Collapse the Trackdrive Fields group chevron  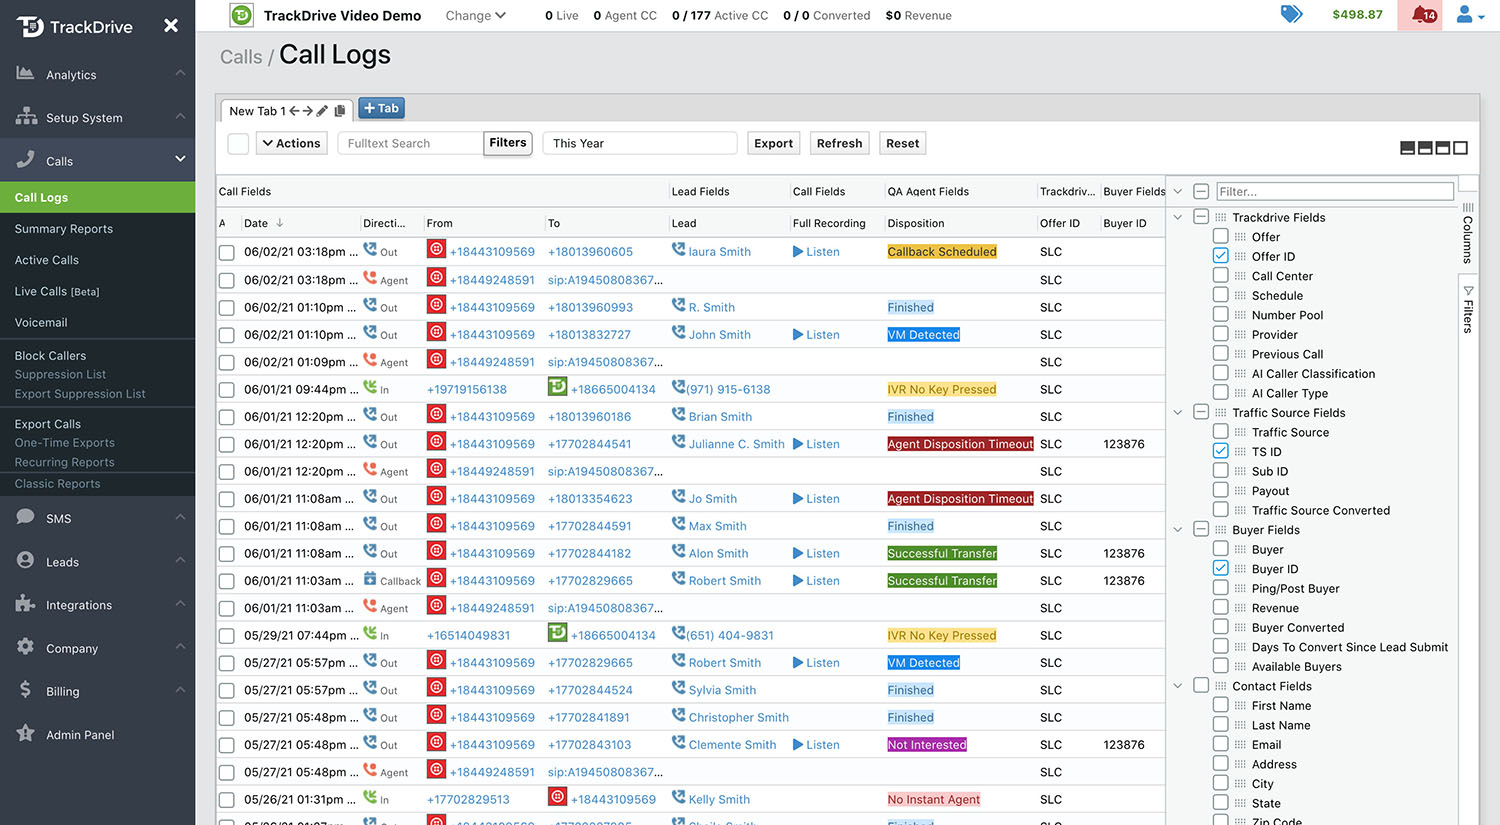tap(1178, 217)
